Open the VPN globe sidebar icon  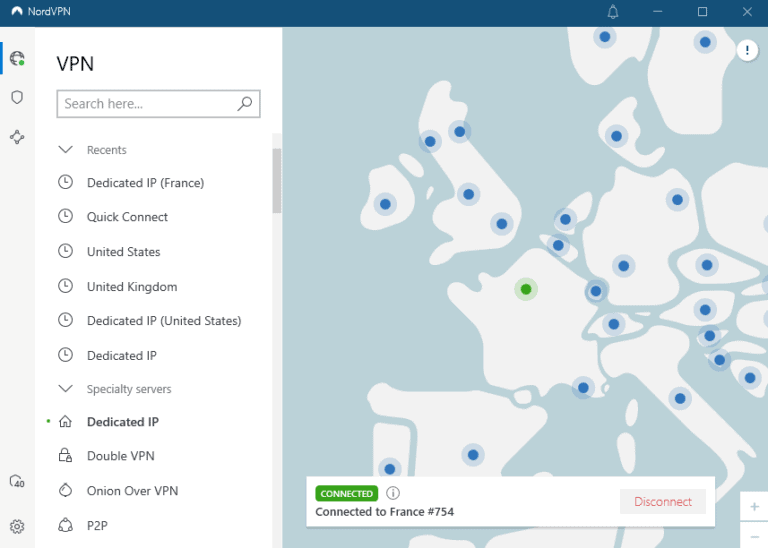17,59
